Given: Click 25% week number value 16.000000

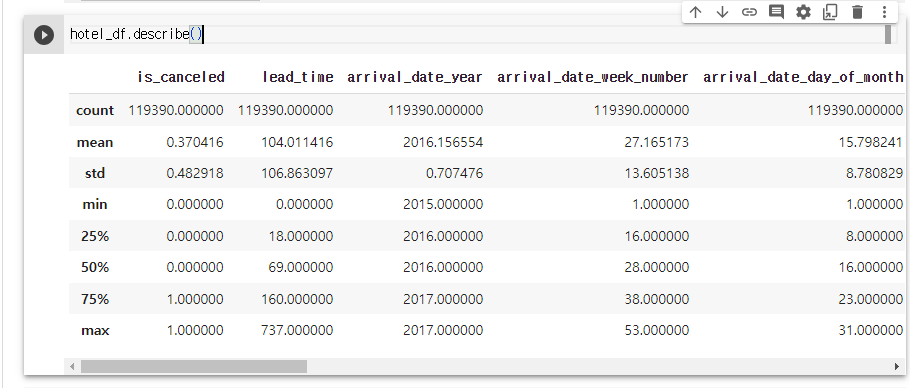Looking at the screenshot, I should pos(656,236).
